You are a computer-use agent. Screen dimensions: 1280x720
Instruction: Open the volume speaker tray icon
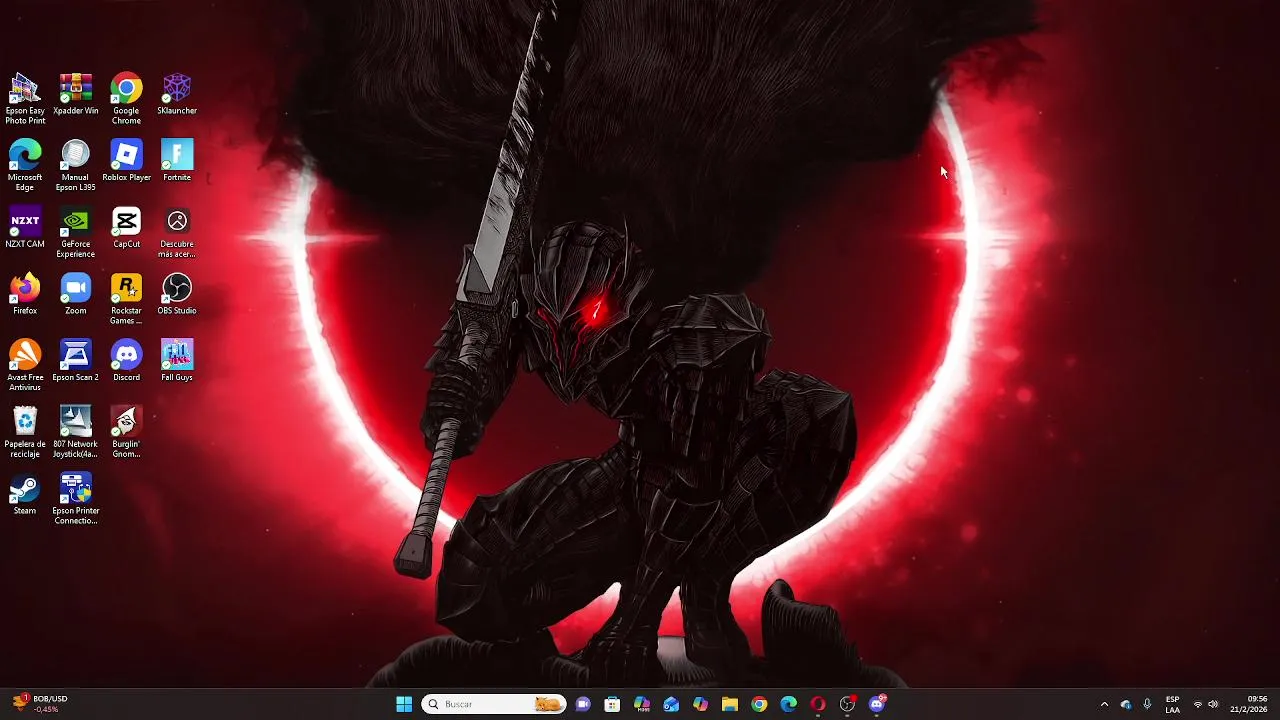click(1213, 704)
